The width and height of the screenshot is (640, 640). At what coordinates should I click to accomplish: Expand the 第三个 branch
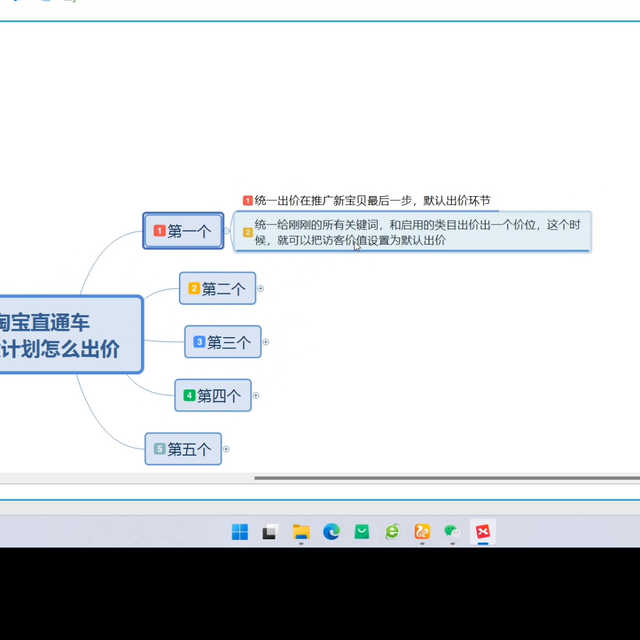click(266, 342)
